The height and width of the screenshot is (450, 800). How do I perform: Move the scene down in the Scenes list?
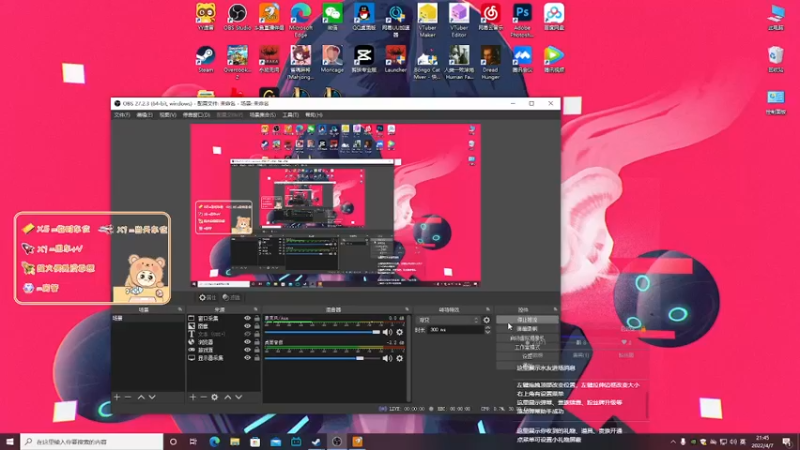pos(152,397)
